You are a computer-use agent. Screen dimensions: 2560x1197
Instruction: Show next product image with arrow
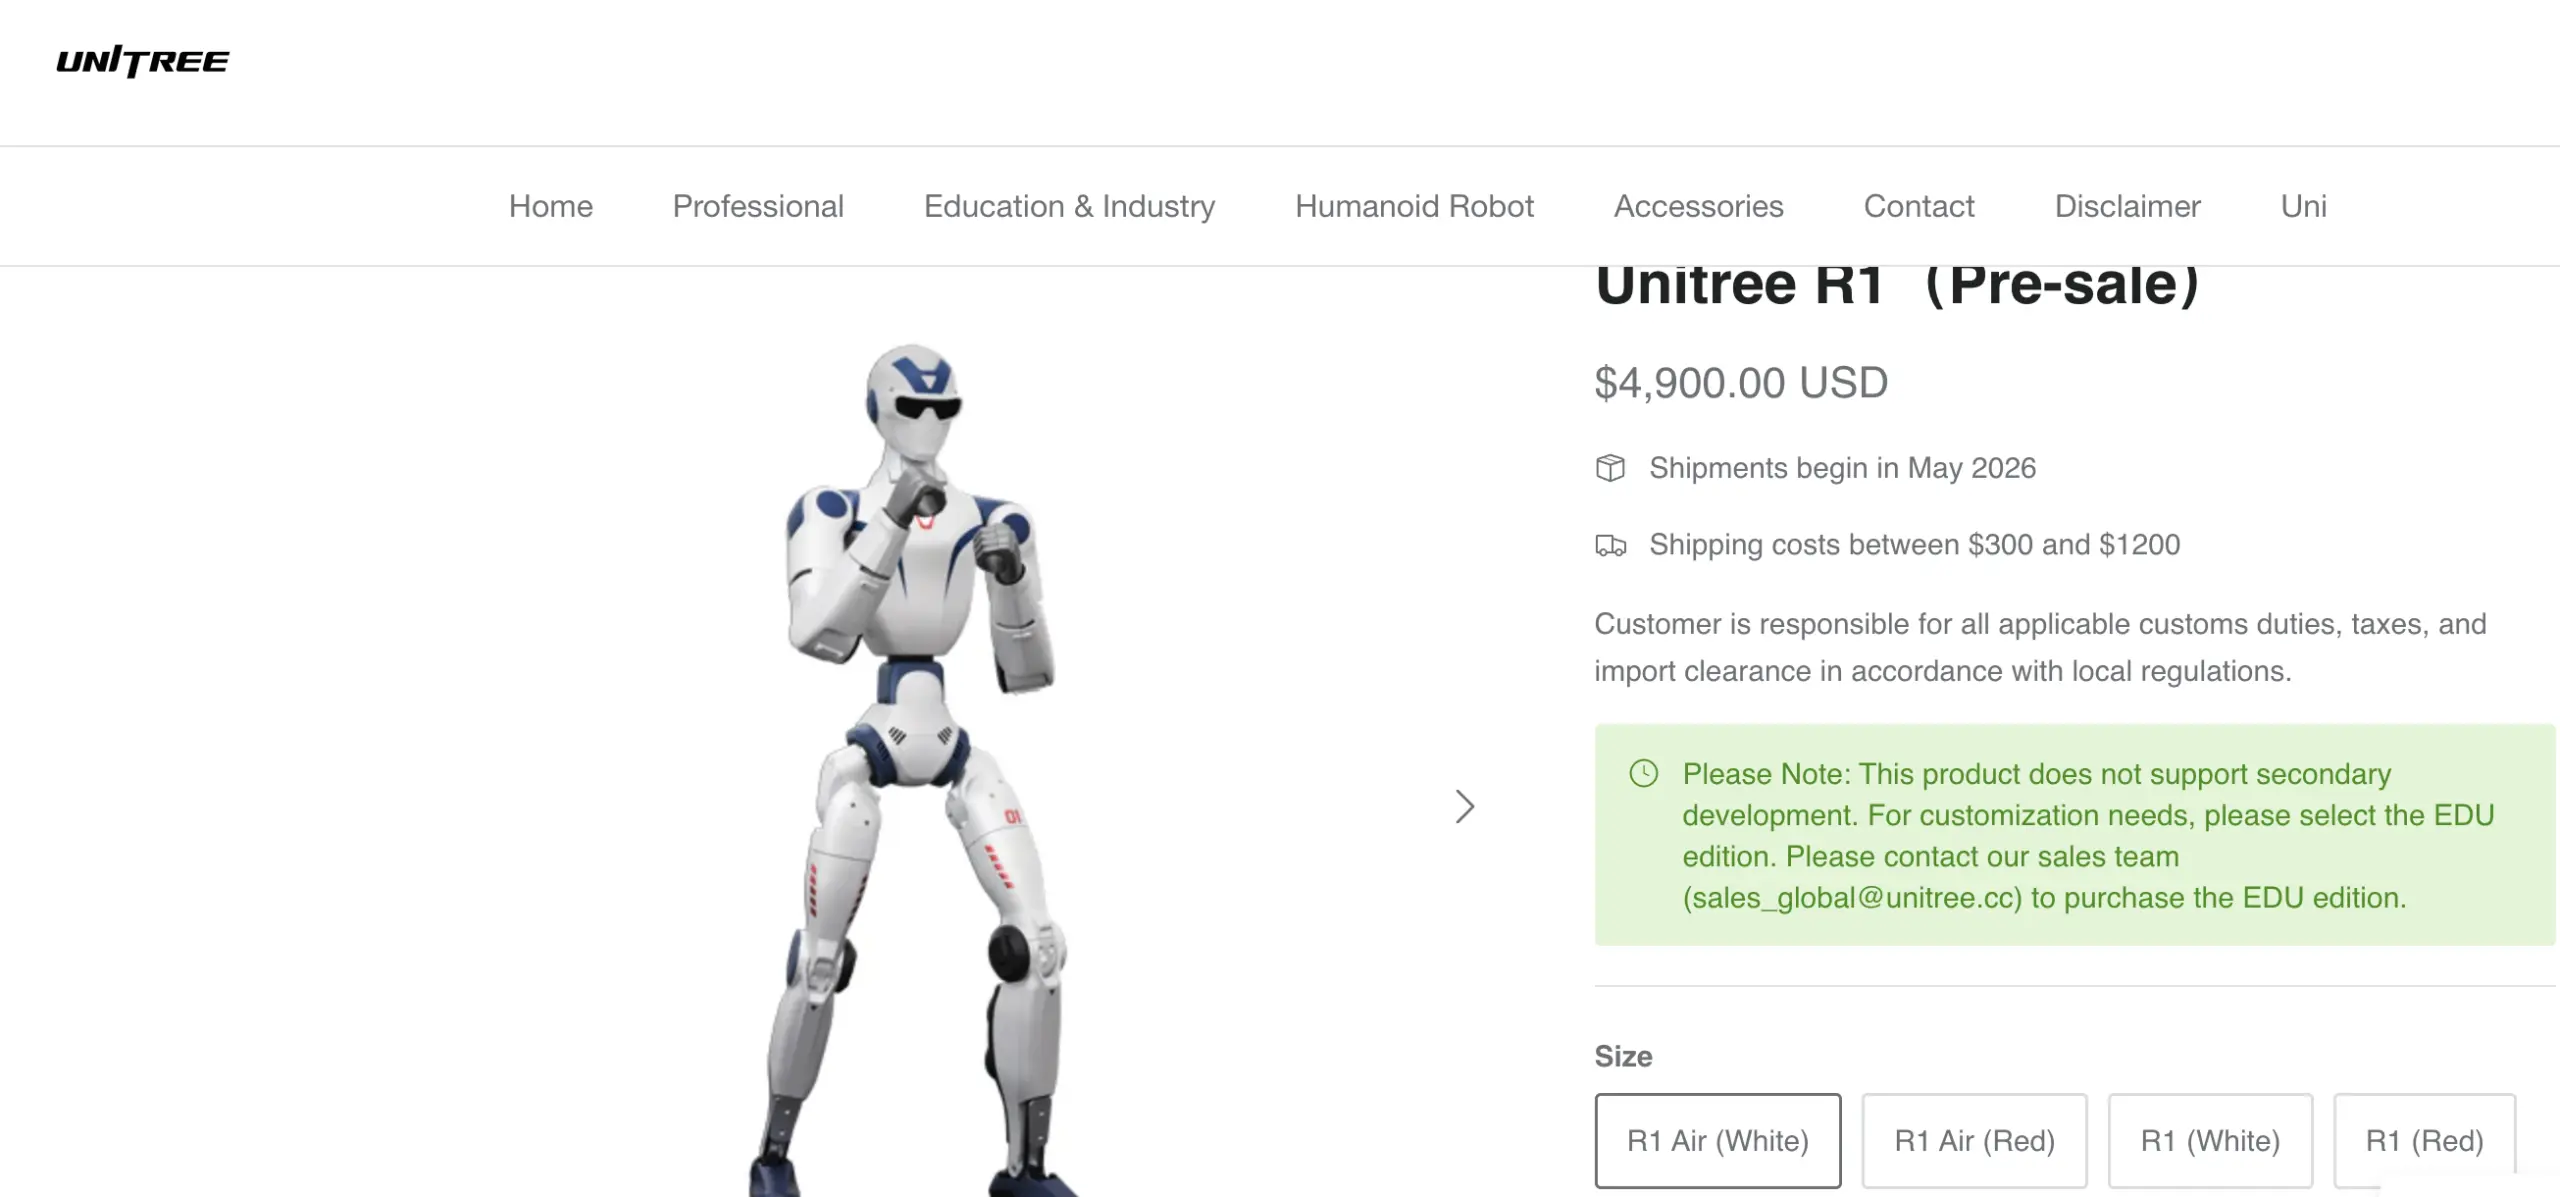pyautogui.click(x=1465, y=806)
